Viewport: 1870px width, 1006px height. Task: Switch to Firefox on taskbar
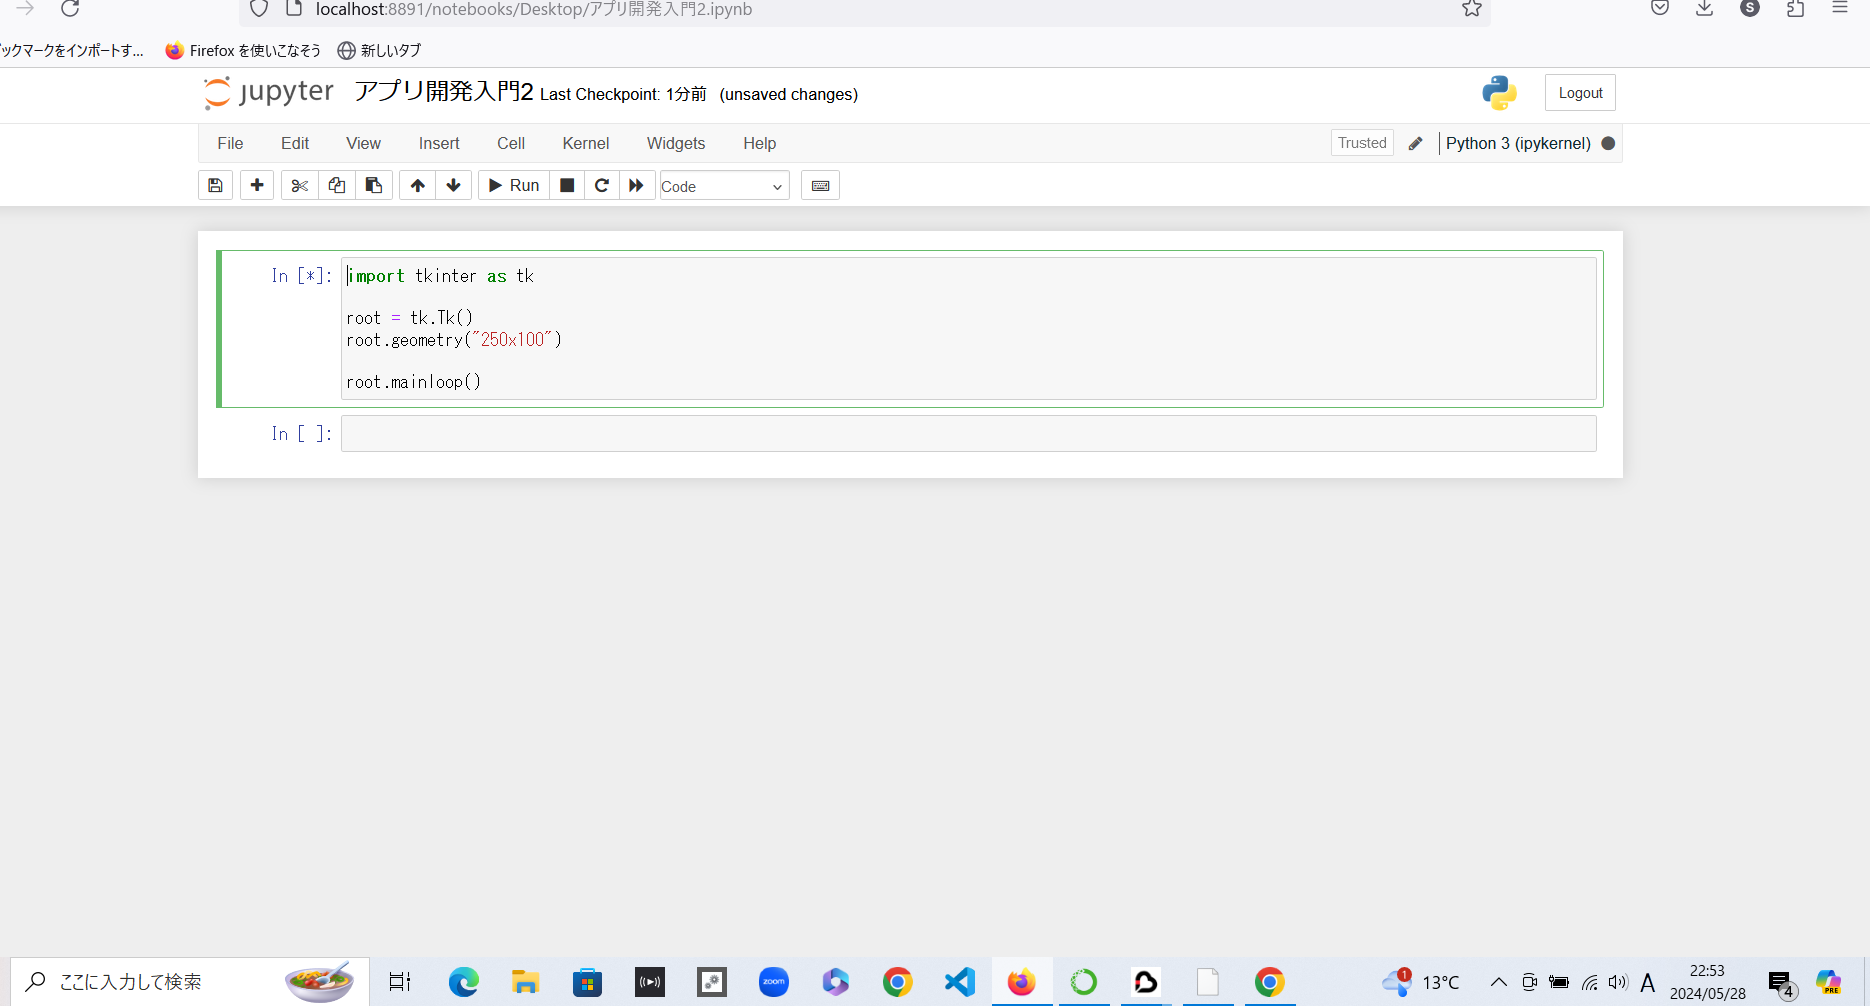pos(1021,982)
